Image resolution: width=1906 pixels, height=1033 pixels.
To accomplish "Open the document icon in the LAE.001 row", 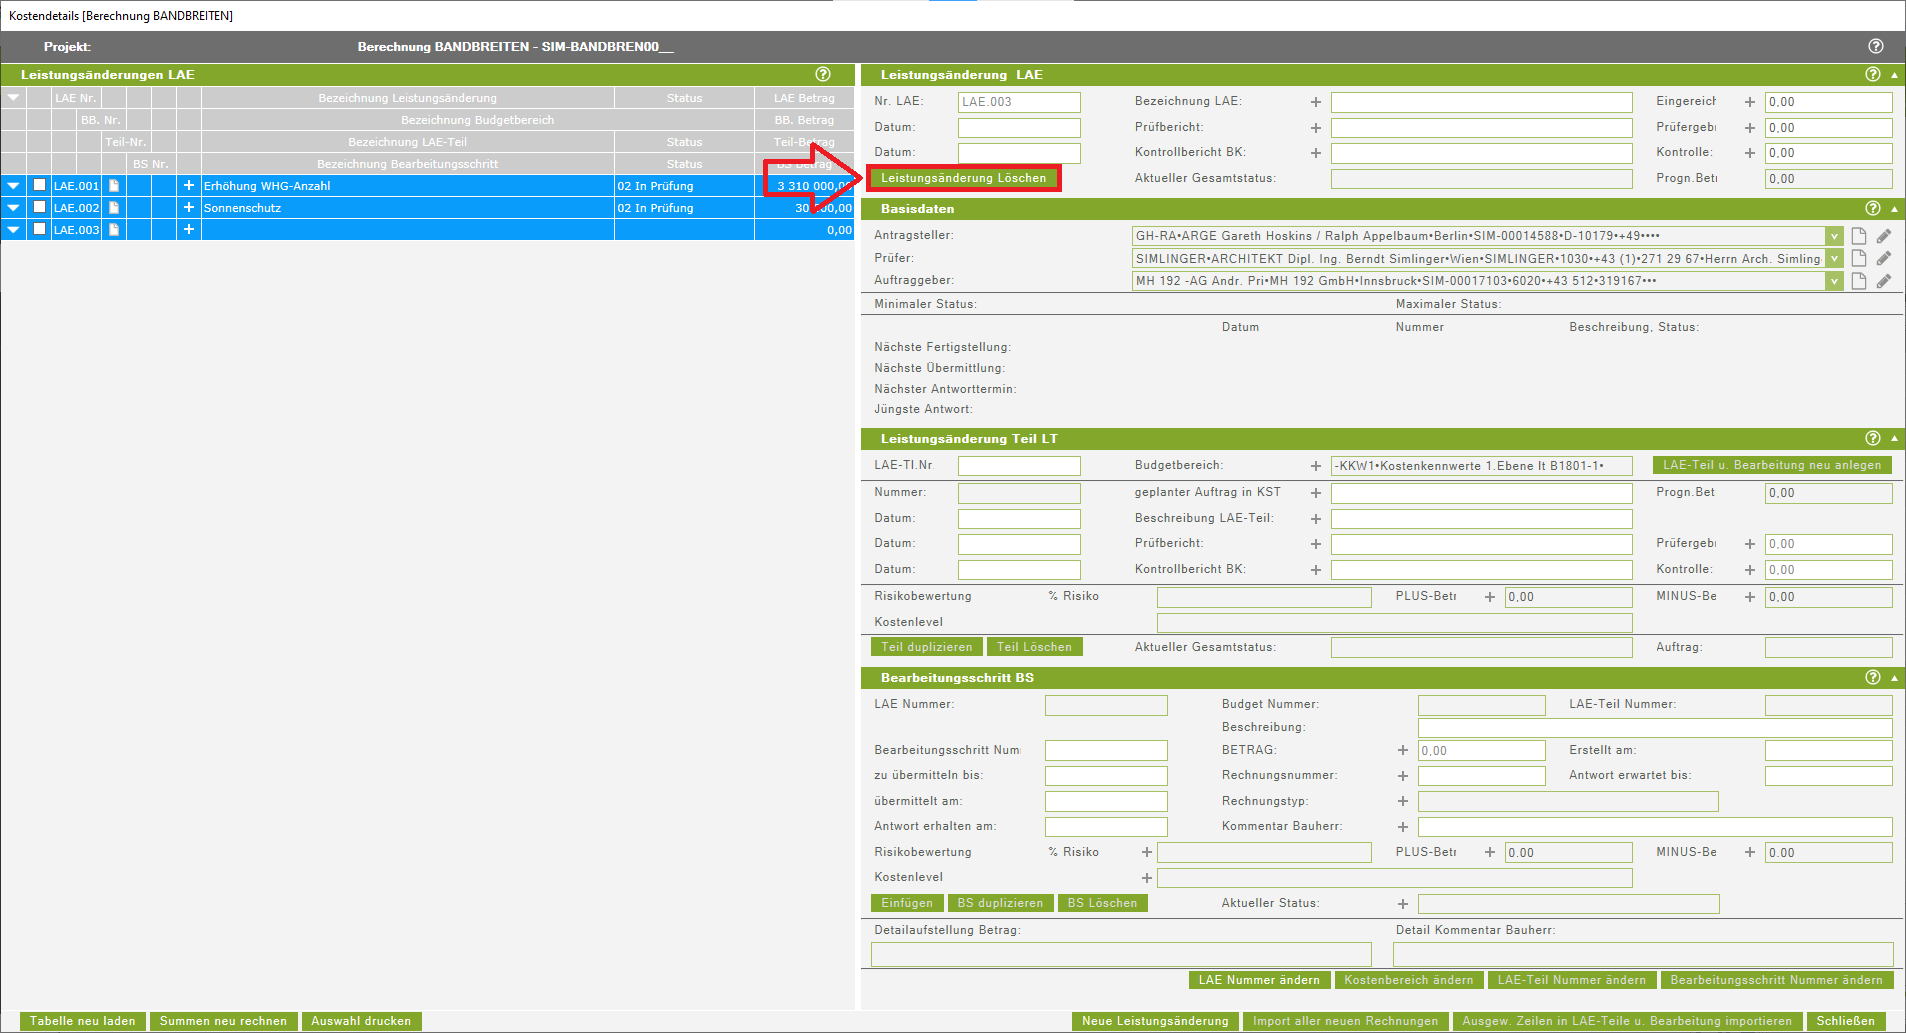I will click(114, 186).
